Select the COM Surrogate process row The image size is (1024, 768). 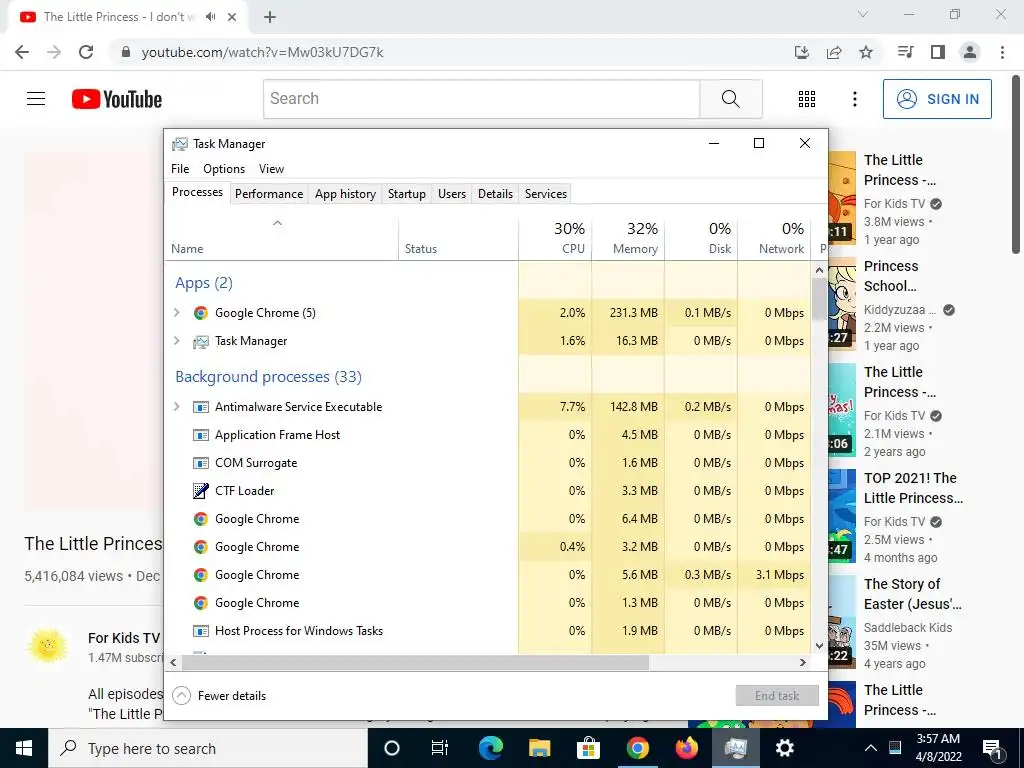point(487,462)
